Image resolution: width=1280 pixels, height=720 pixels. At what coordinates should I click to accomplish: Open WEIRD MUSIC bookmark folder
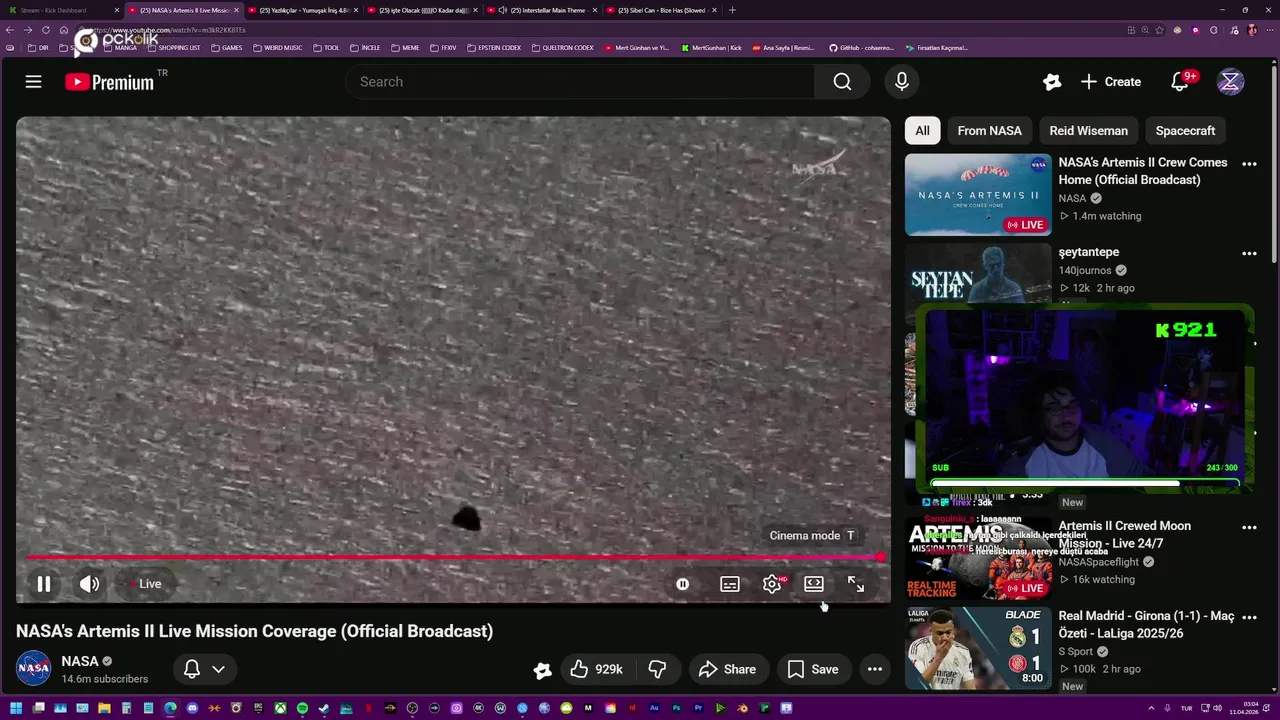[278, 47]
